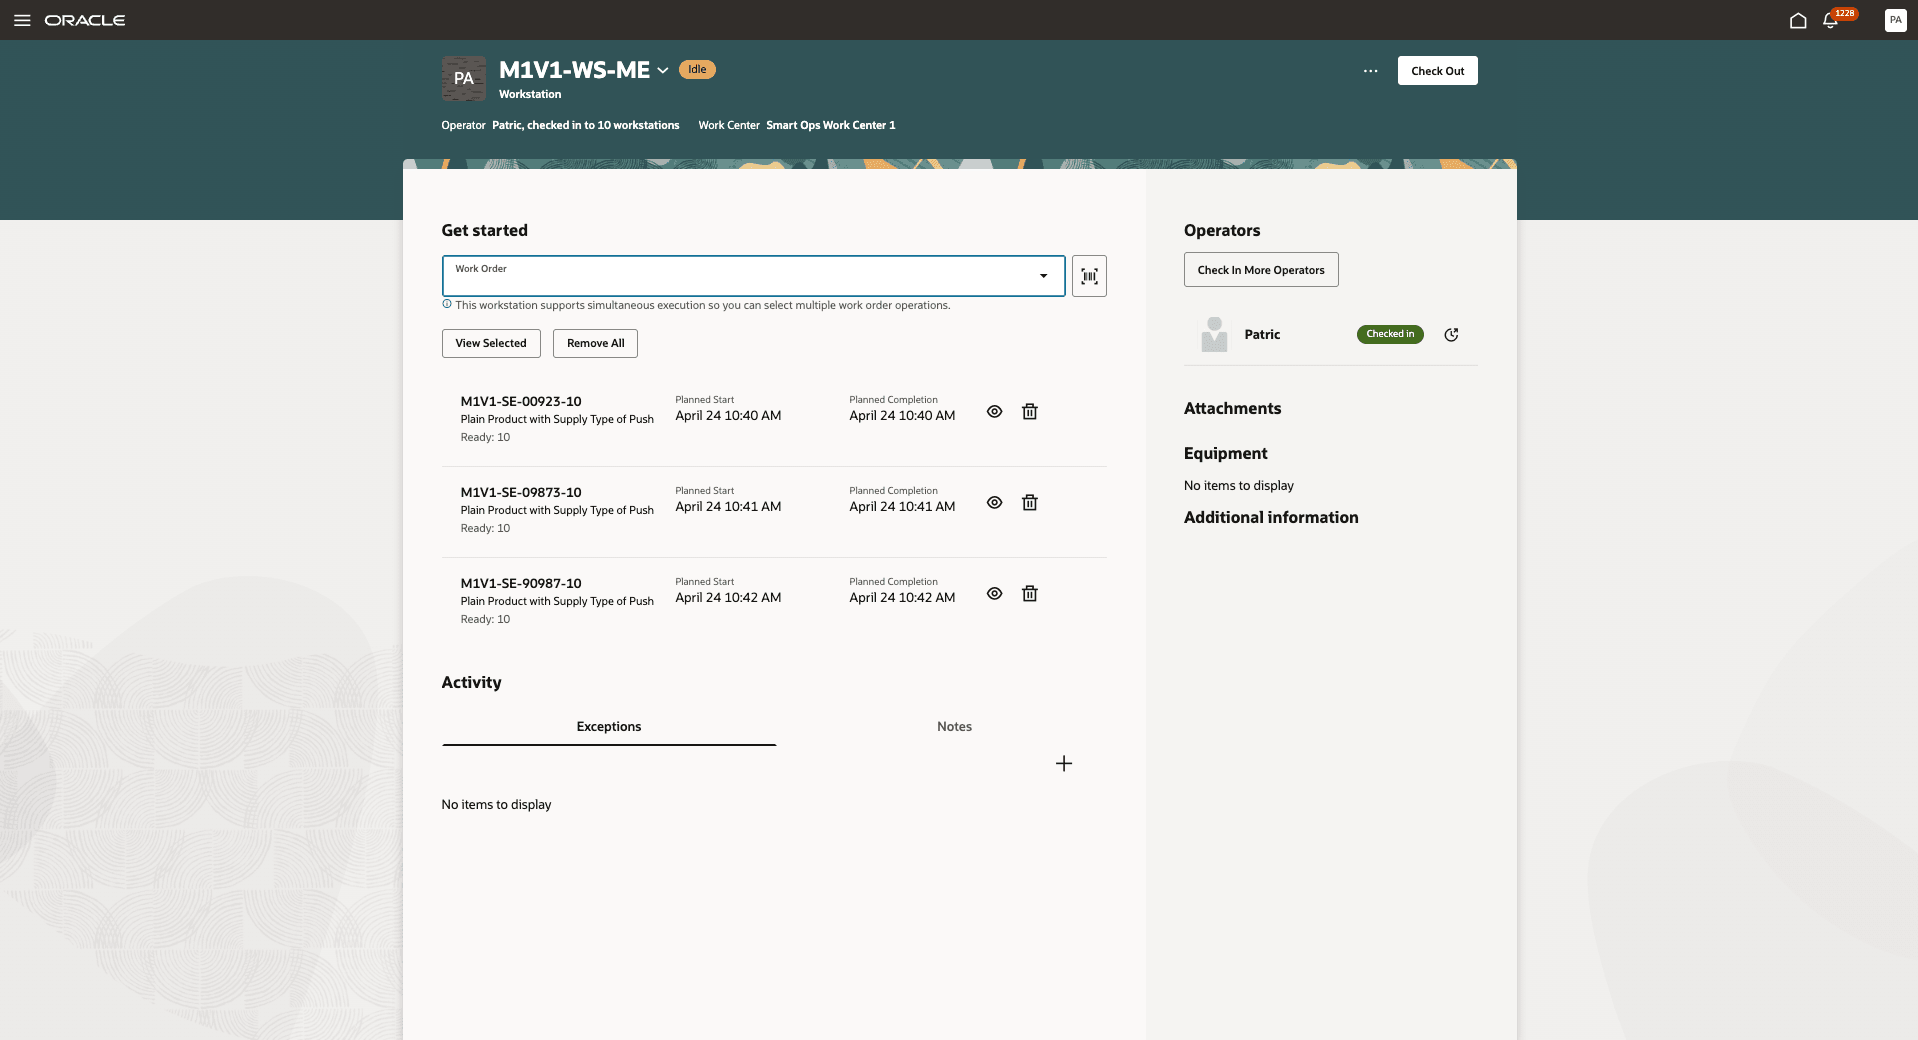Click Check In More Operators button
Screen dimensions: 1918x1040
click(1261, 270)
